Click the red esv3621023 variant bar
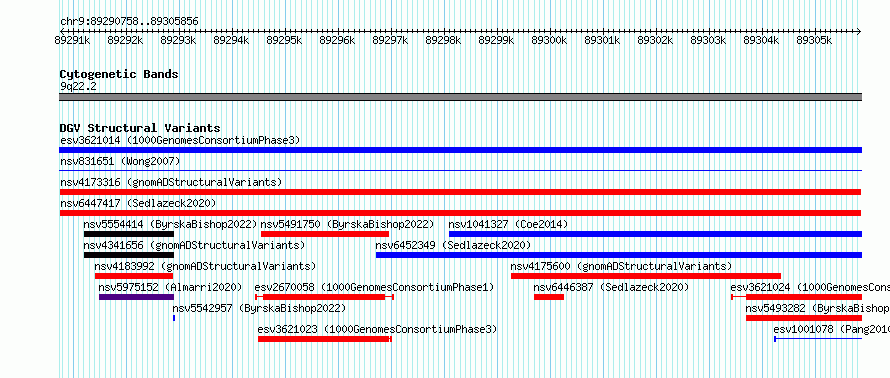890x378 pixels. point(324,339)
